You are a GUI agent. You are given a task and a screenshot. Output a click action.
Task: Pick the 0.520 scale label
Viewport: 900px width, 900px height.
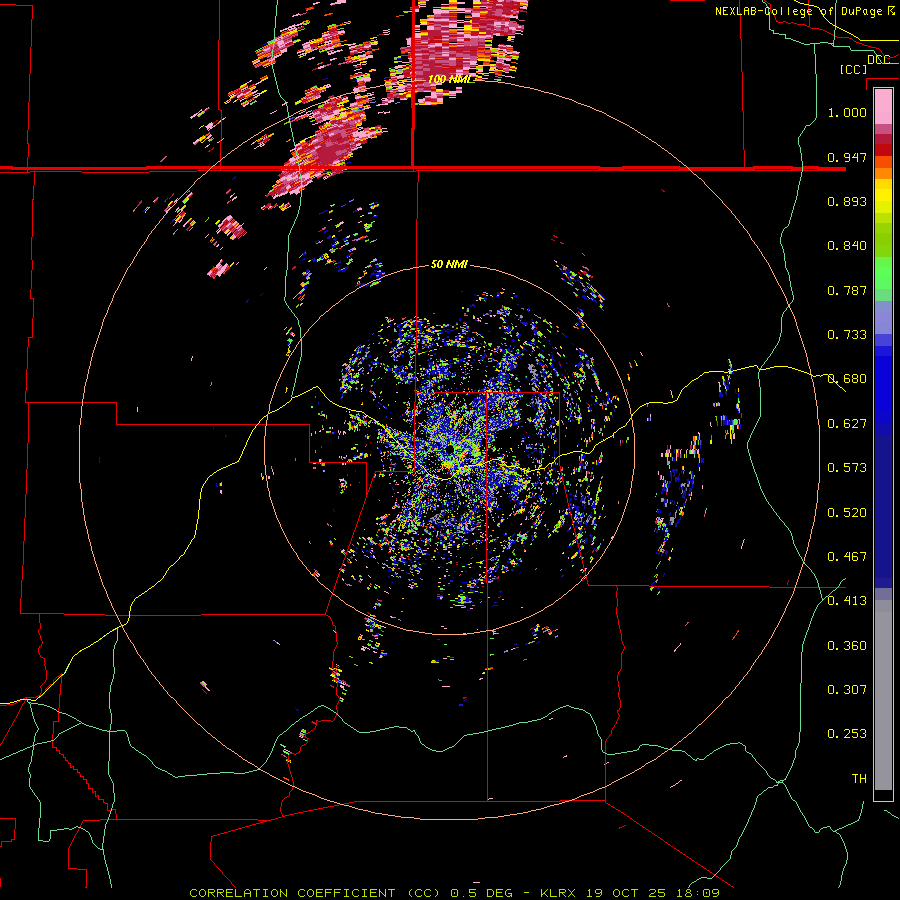click(847, 513)
